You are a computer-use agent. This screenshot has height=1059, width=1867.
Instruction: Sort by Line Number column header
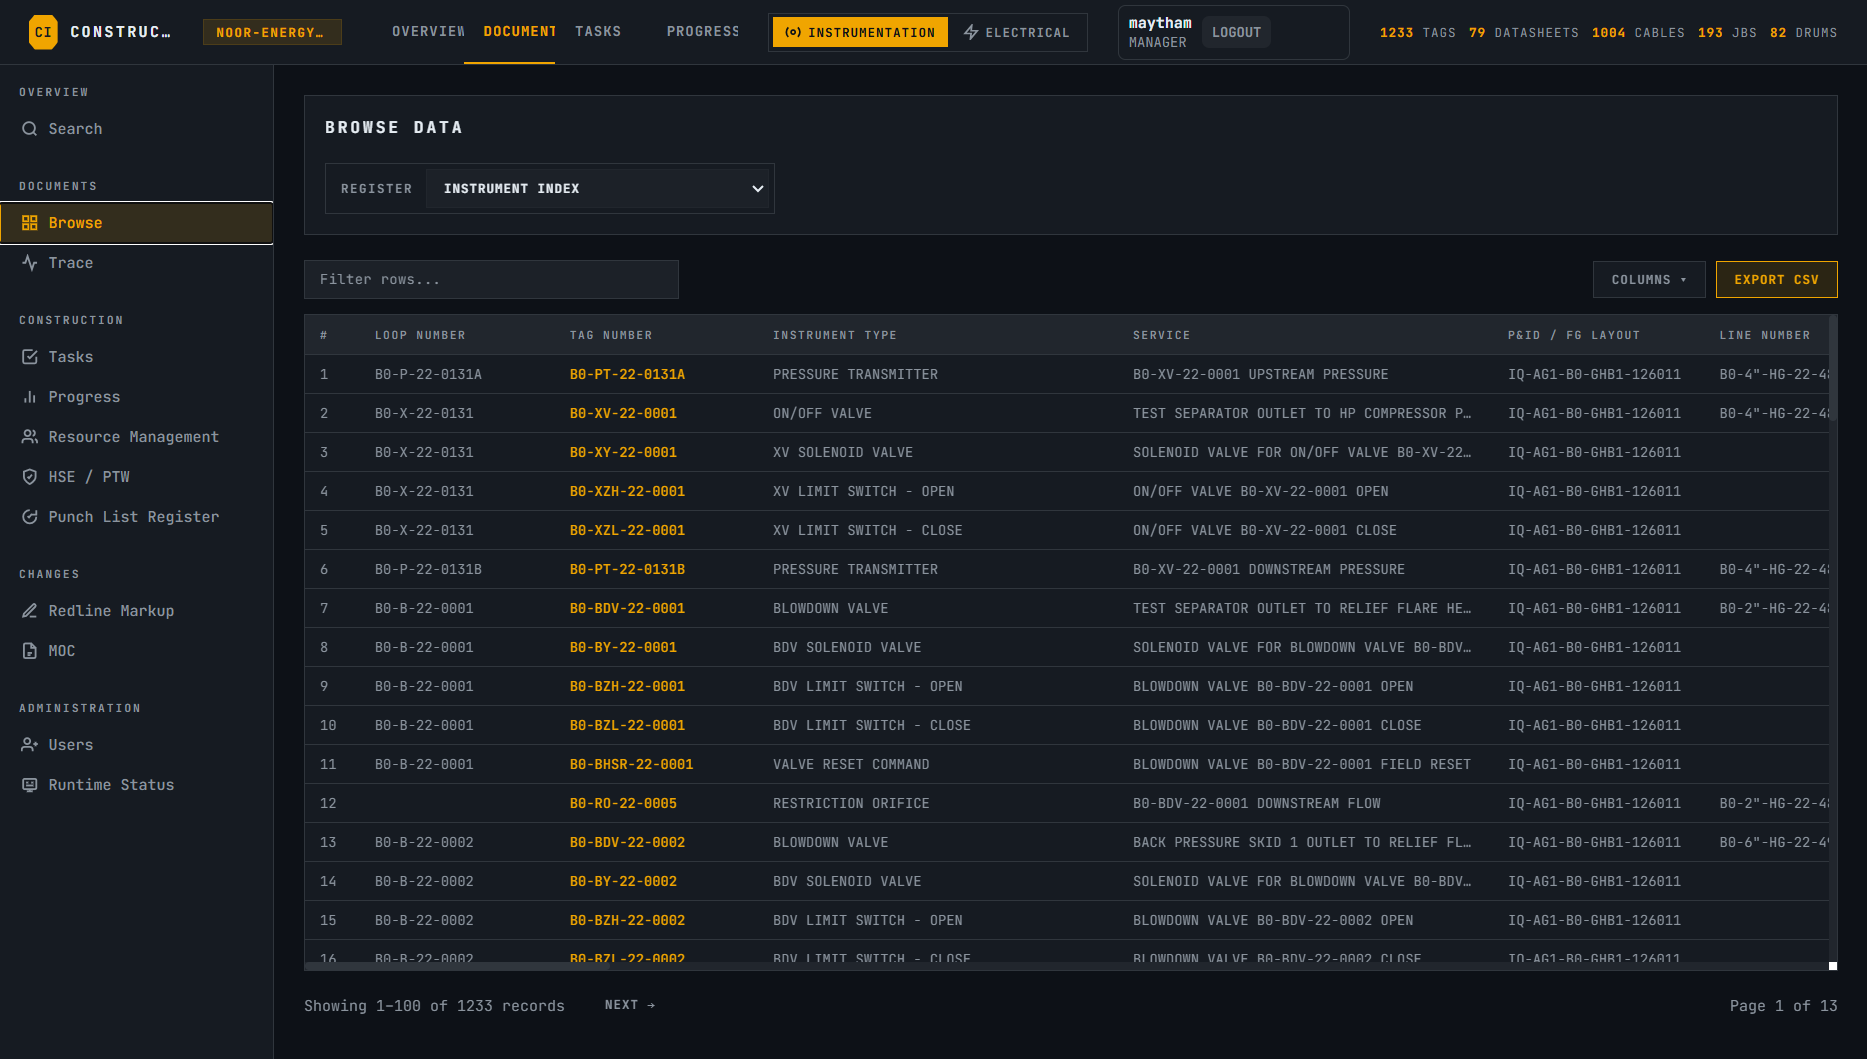tap(1765, 335)
